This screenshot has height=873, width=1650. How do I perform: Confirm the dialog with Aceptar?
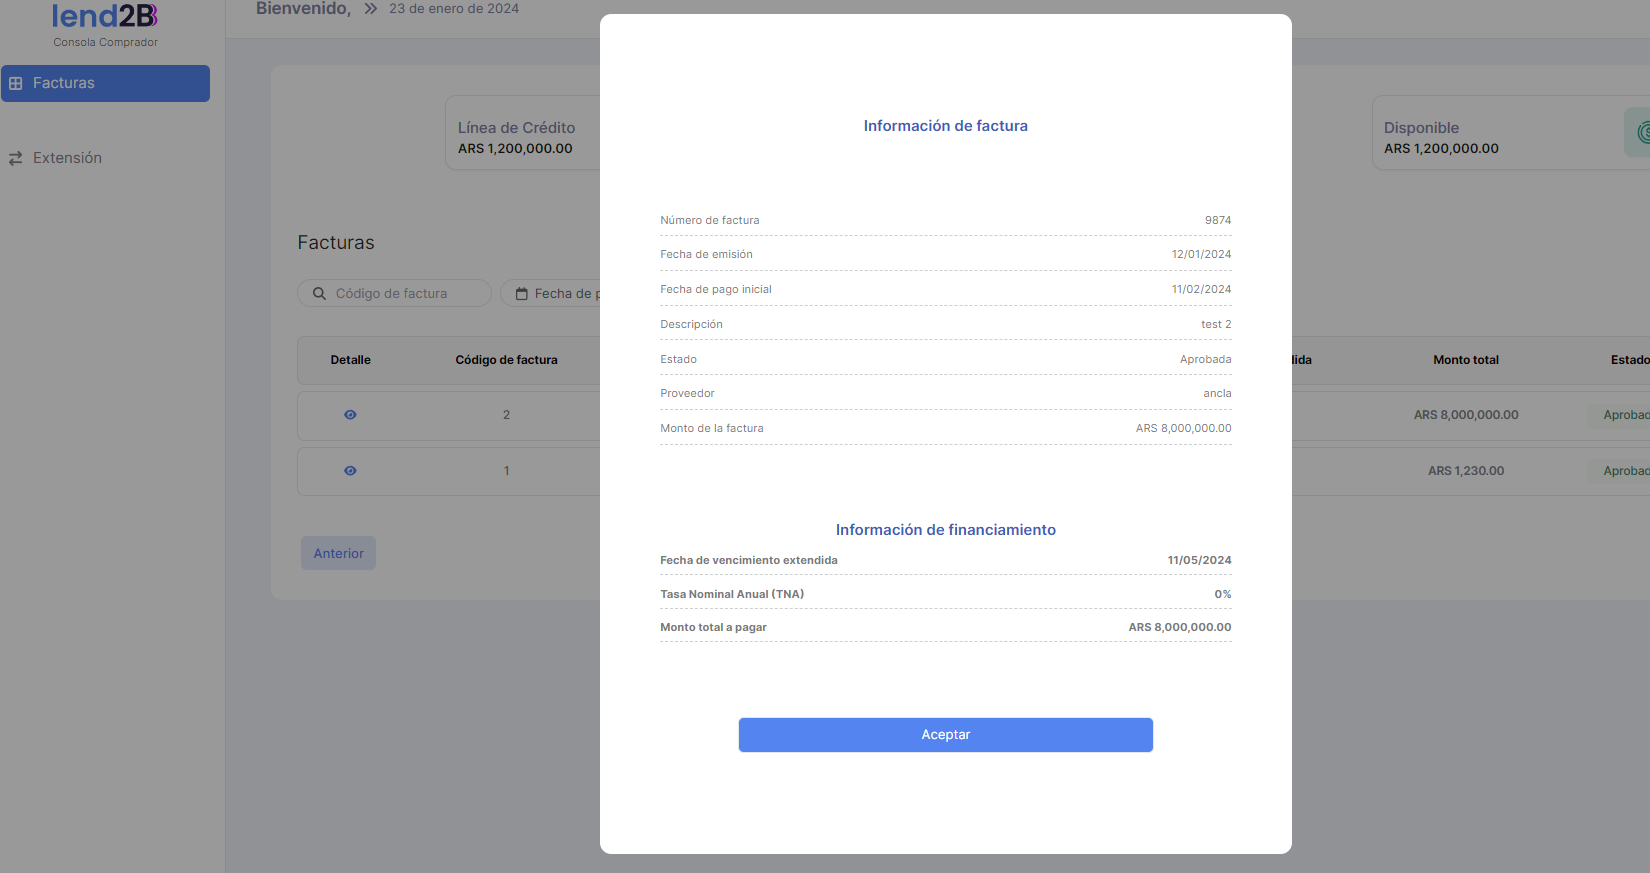945,735
